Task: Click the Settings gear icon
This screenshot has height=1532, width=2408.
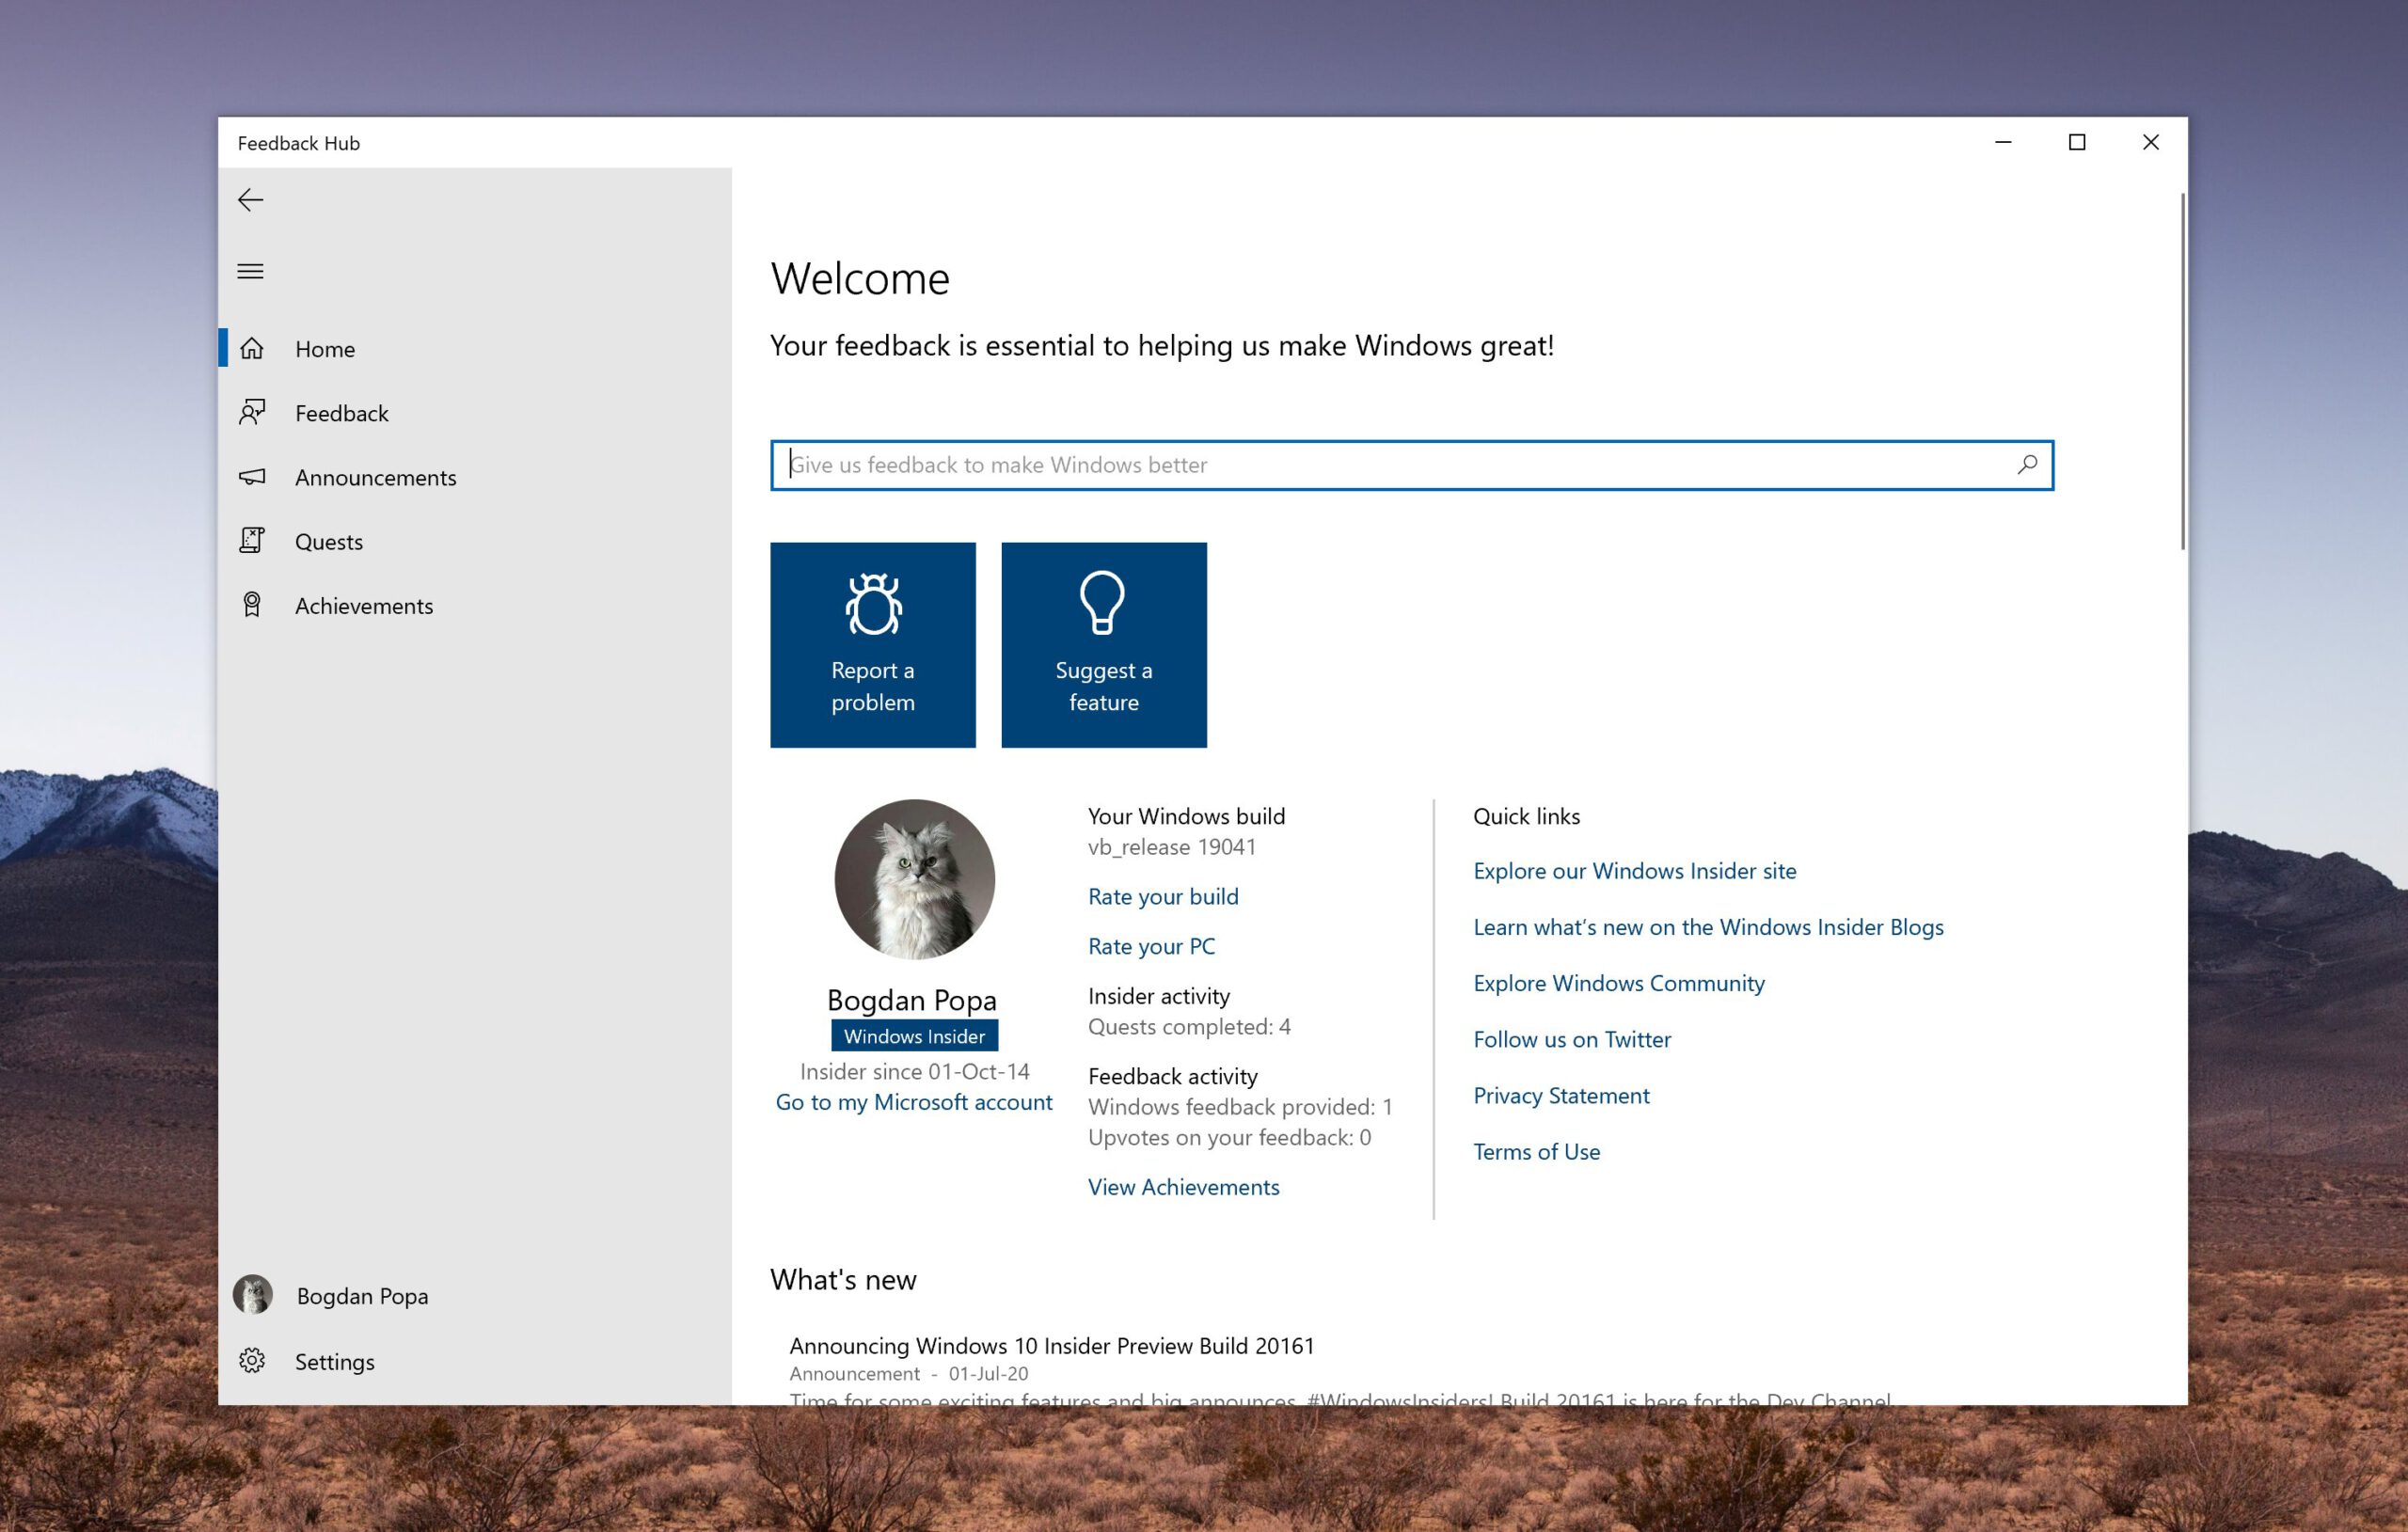Action: 252,1361
